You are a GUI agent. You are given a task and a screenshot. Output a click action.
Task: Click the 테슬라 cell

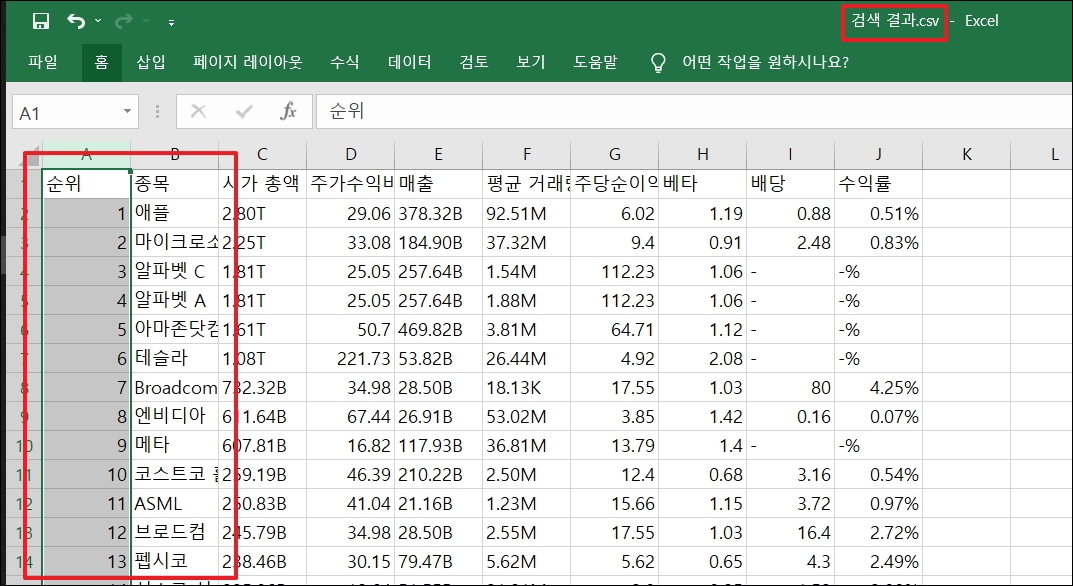click(174, 358)
